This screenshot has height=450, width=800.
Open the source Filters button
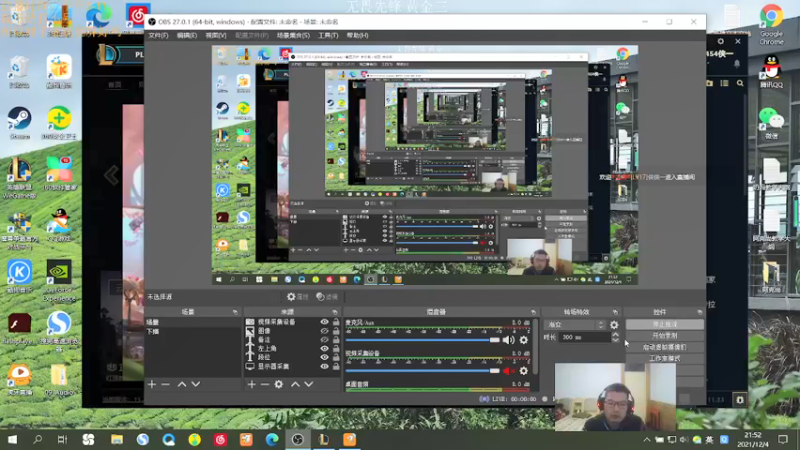(x=327, y=296)
